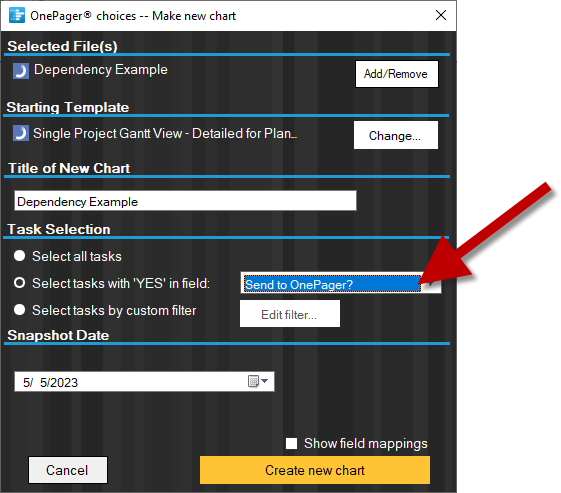Open the snapshot date calendar picker
Image resolution: width=561 pixels, height=493 pixels.
pyautogui.click(x=258, y=381)
